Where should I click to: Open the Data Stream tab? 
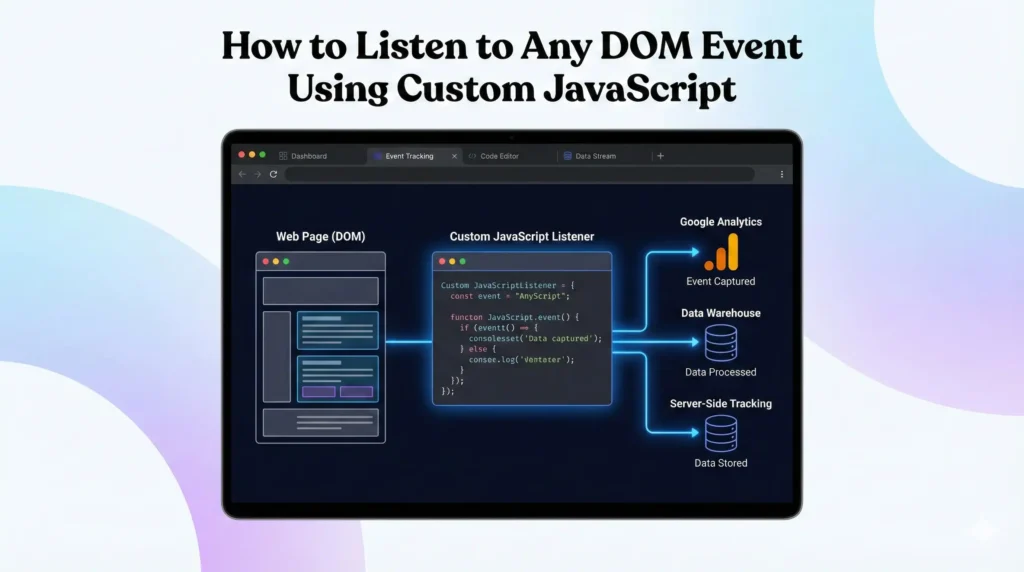(x=595, y=156)
